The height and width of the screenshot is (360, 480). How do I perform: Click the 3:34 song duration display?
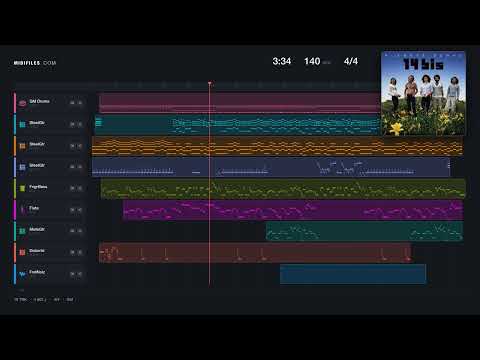click(x=282, y=61)
